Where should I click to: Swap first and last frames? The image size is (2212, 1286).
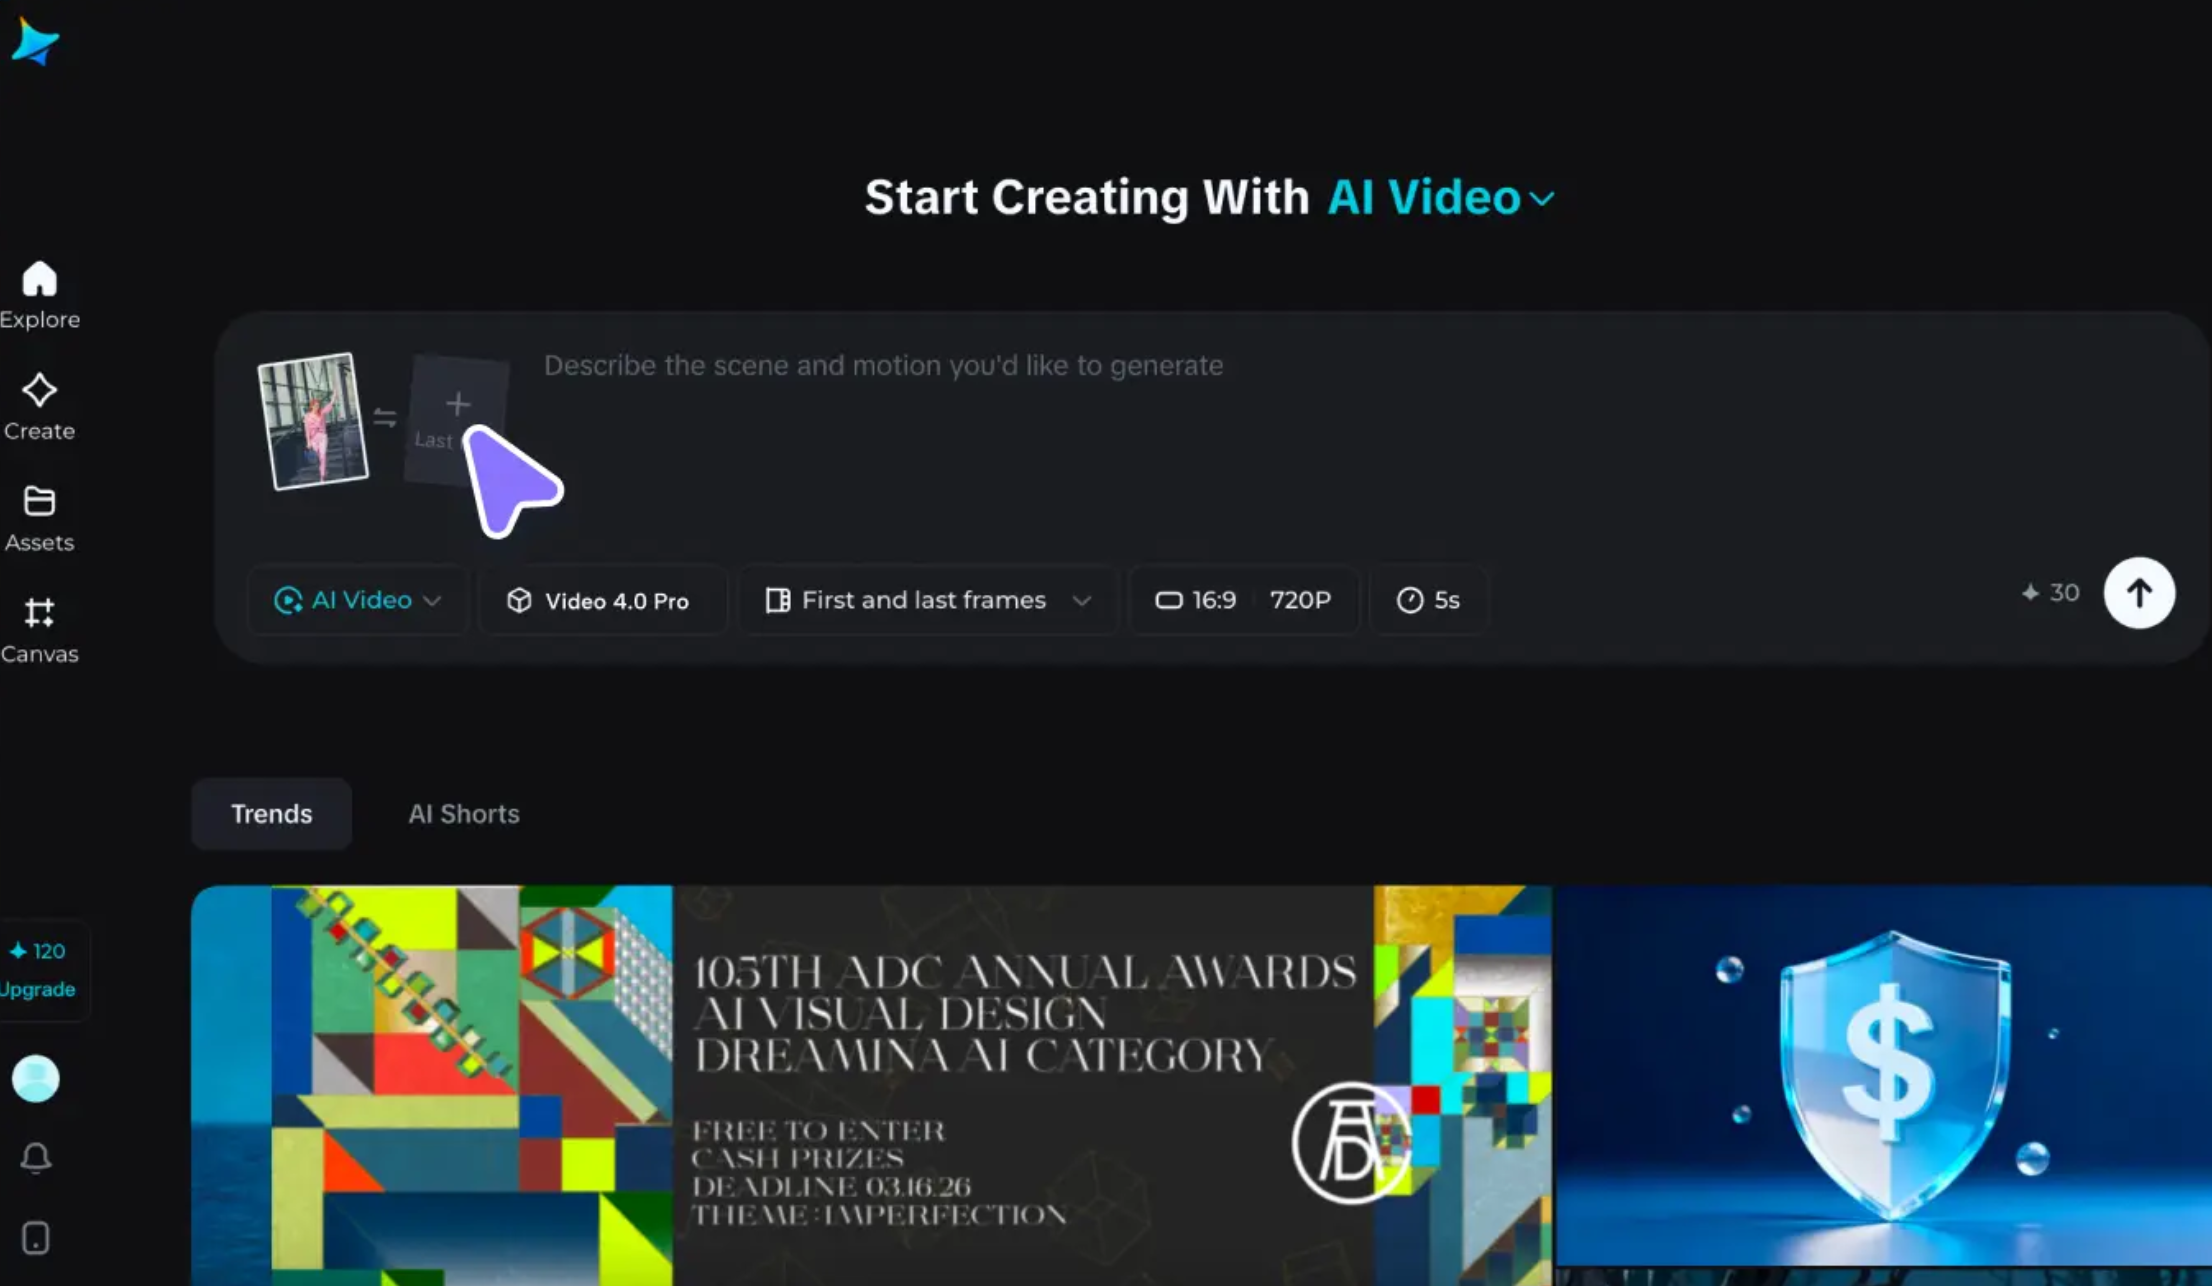[385, 418]
